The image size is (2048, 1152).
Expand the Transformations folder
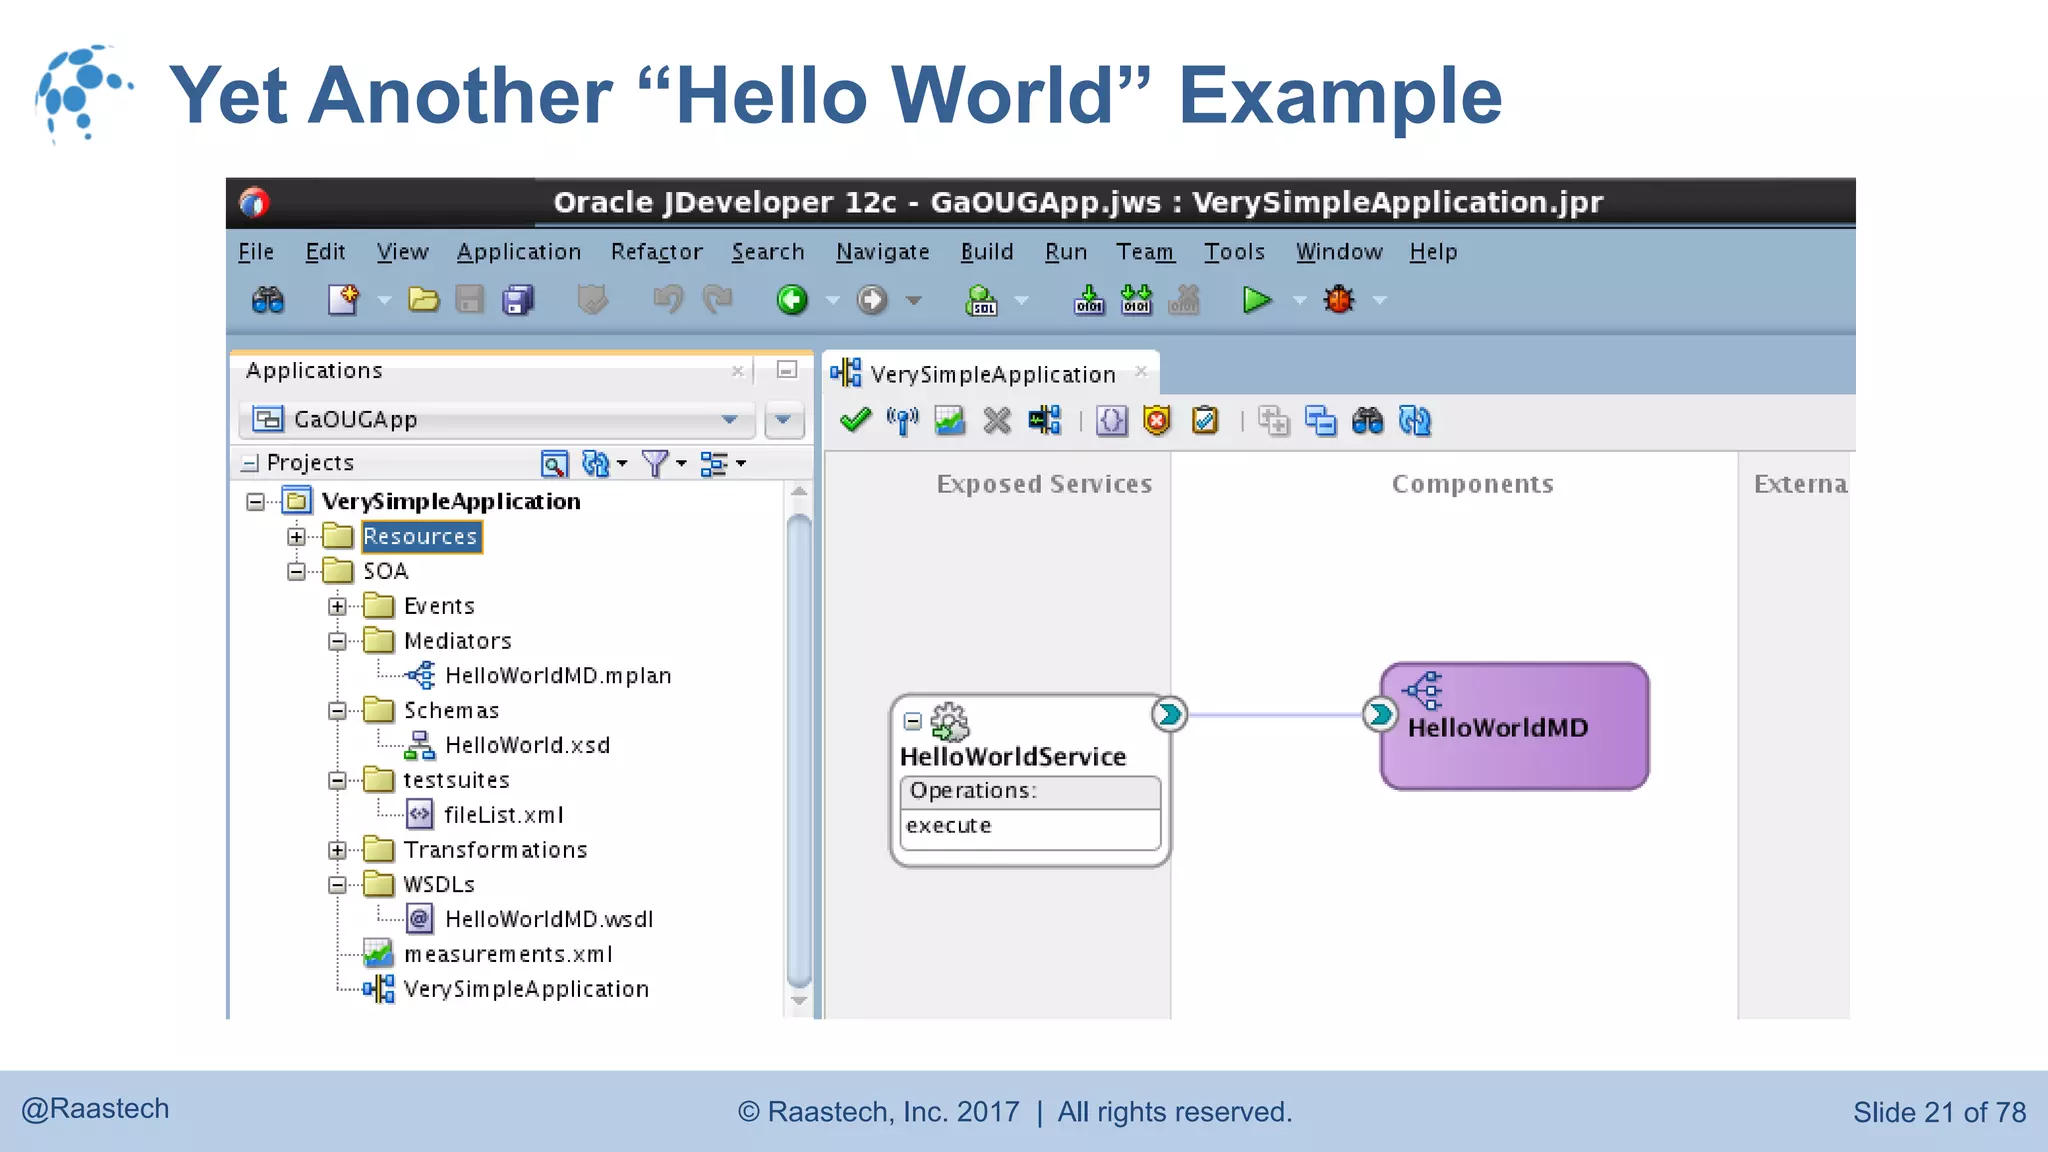pyautogui.click(x=337, y=850)
